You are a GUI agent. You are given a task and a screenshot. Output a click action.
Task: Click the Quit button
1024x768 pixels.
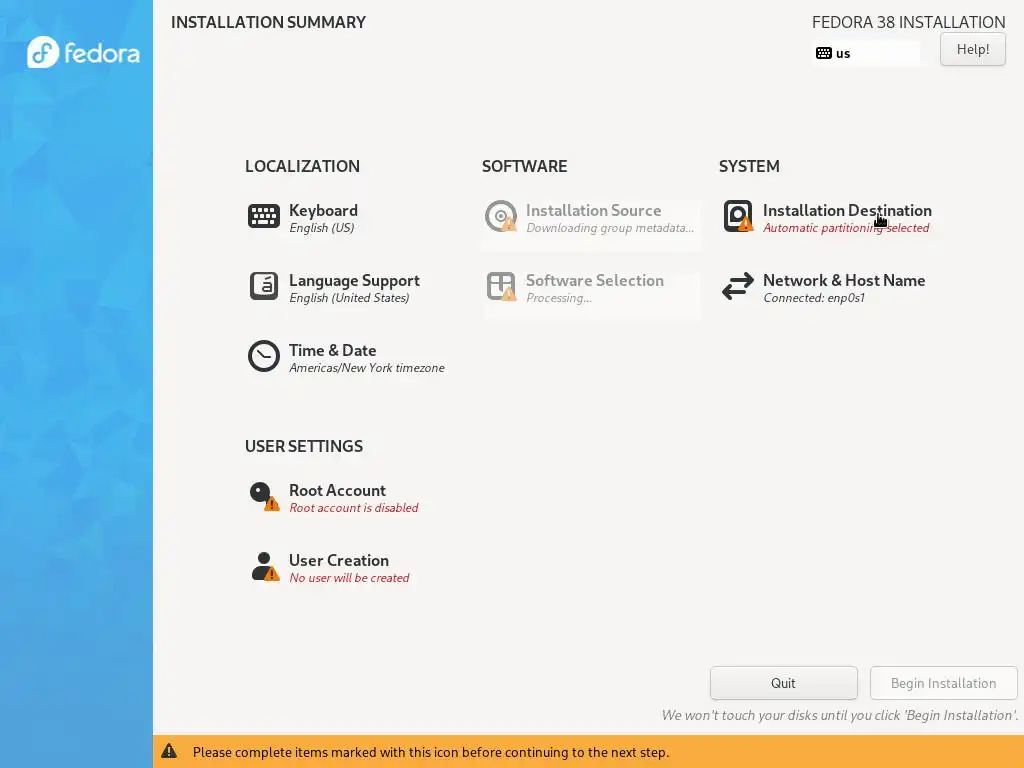[x=784, y=683]
